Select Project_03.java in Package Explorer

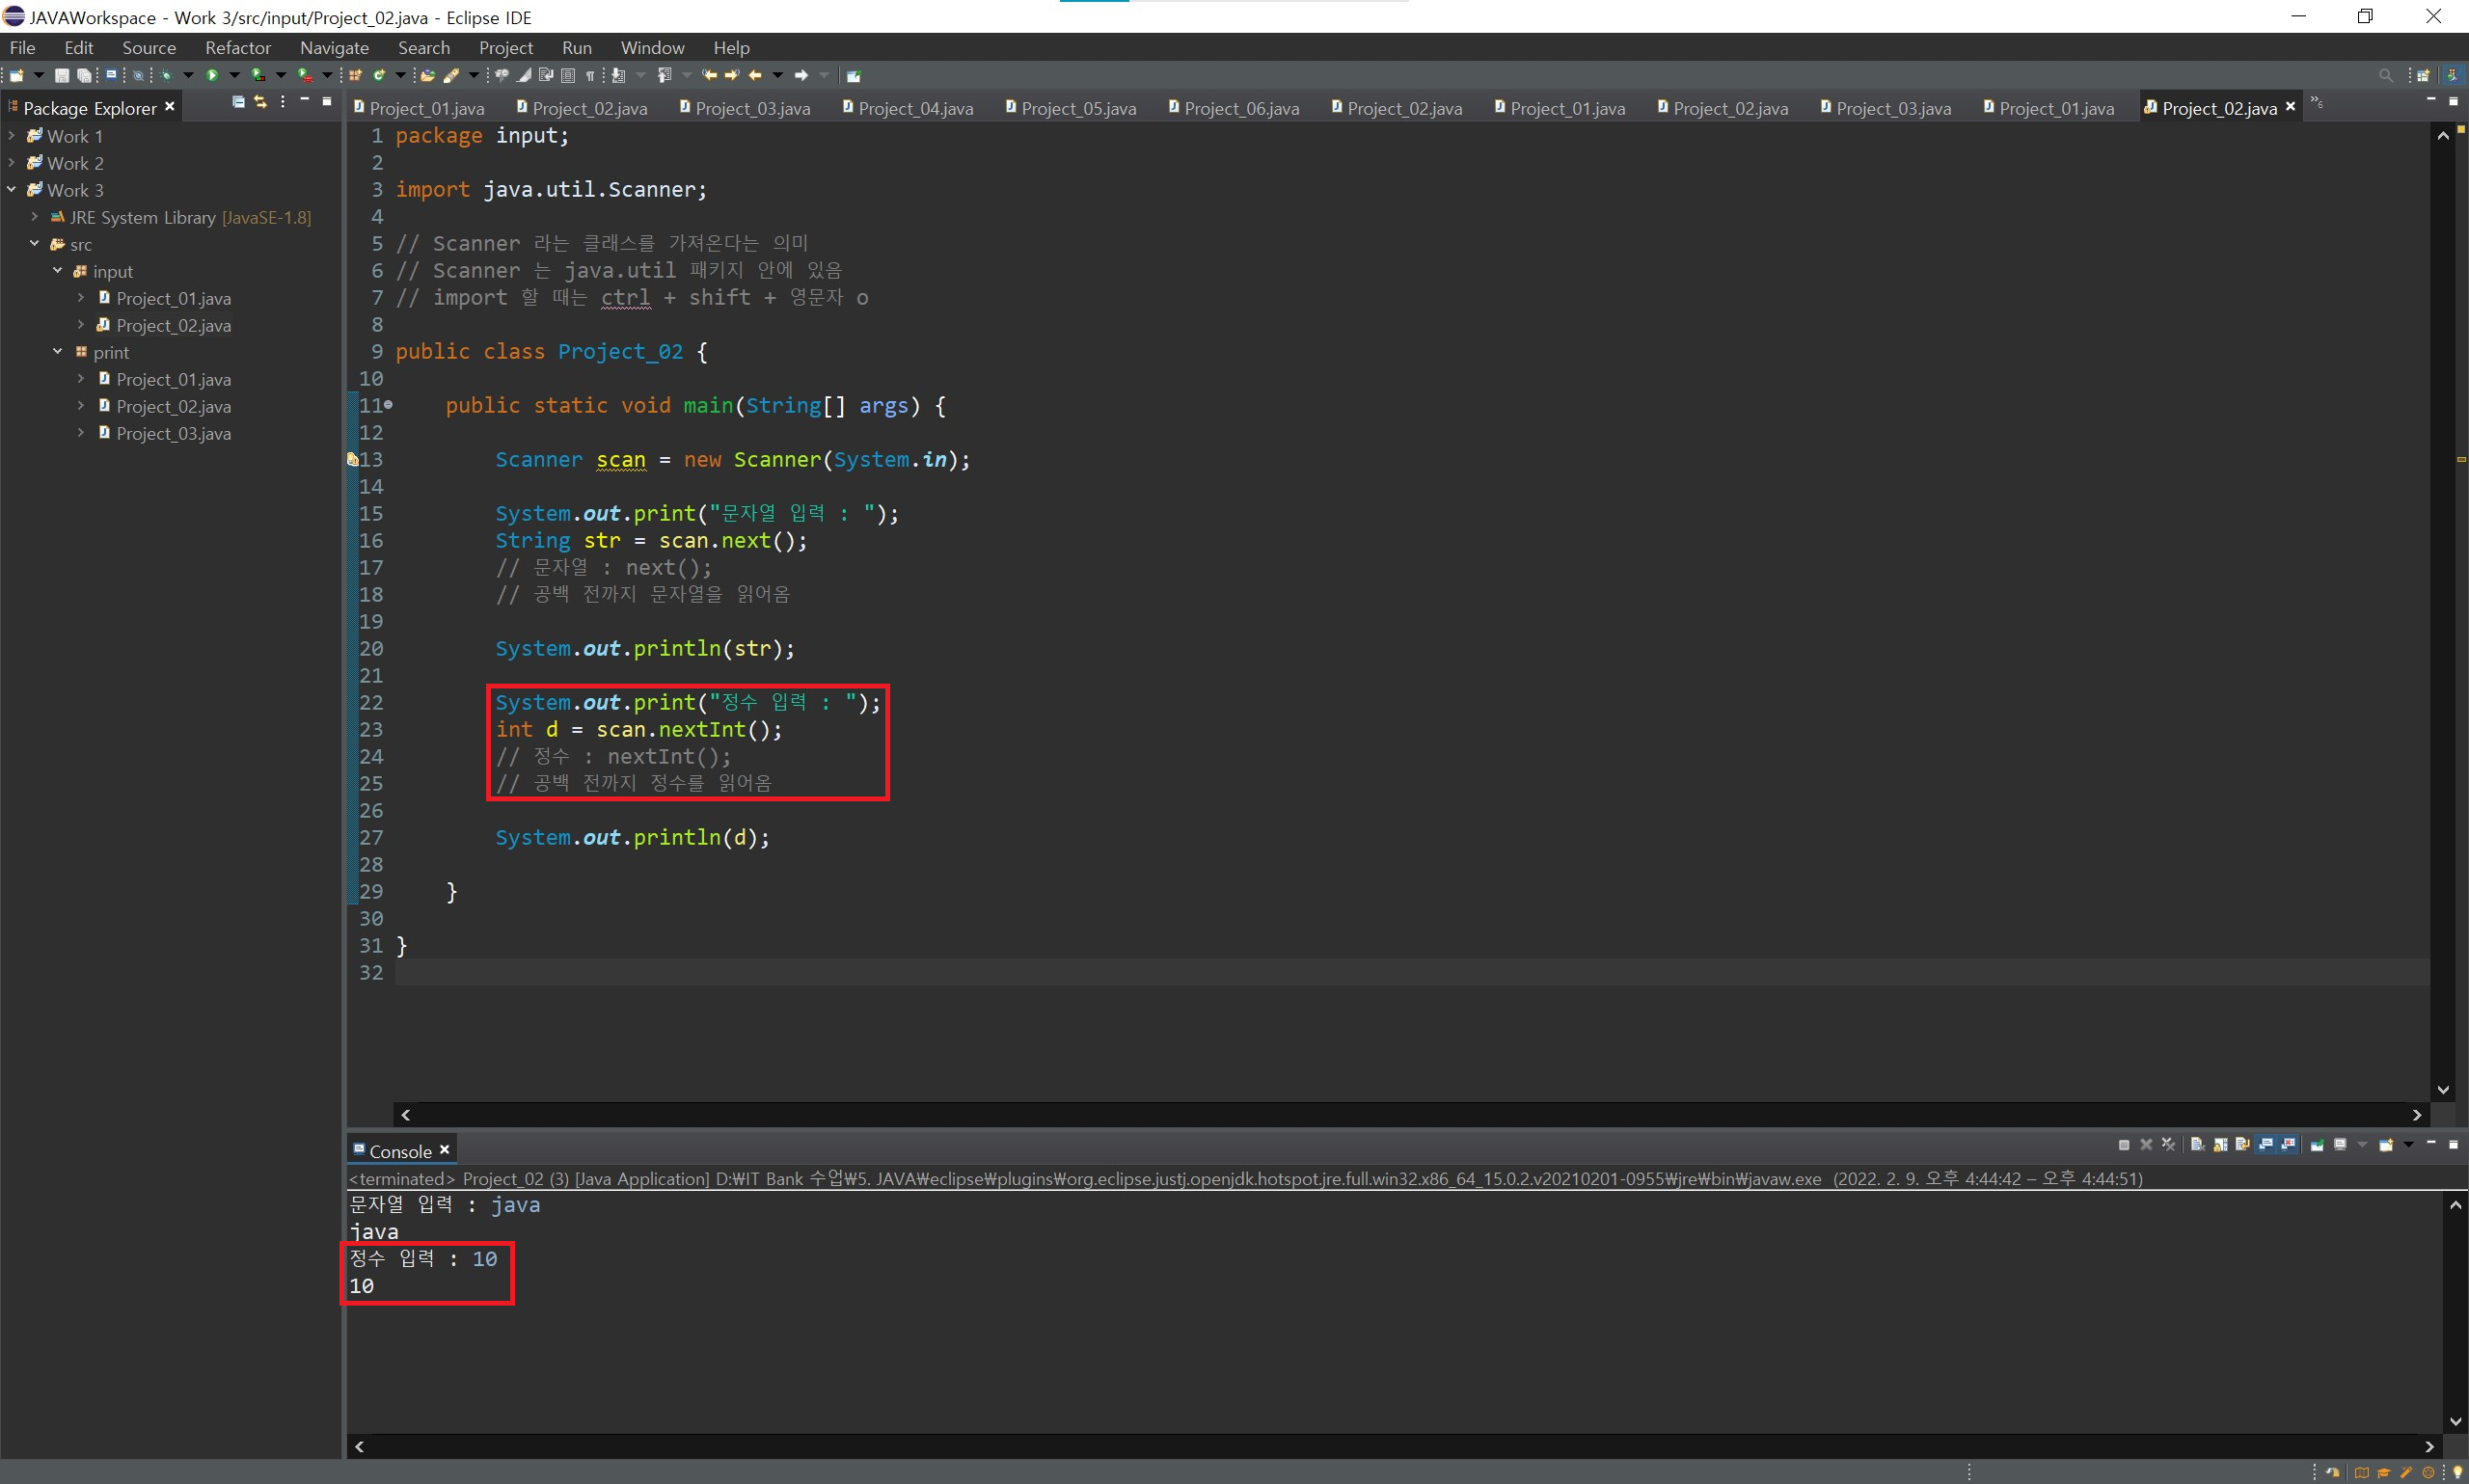click(173, 433)
